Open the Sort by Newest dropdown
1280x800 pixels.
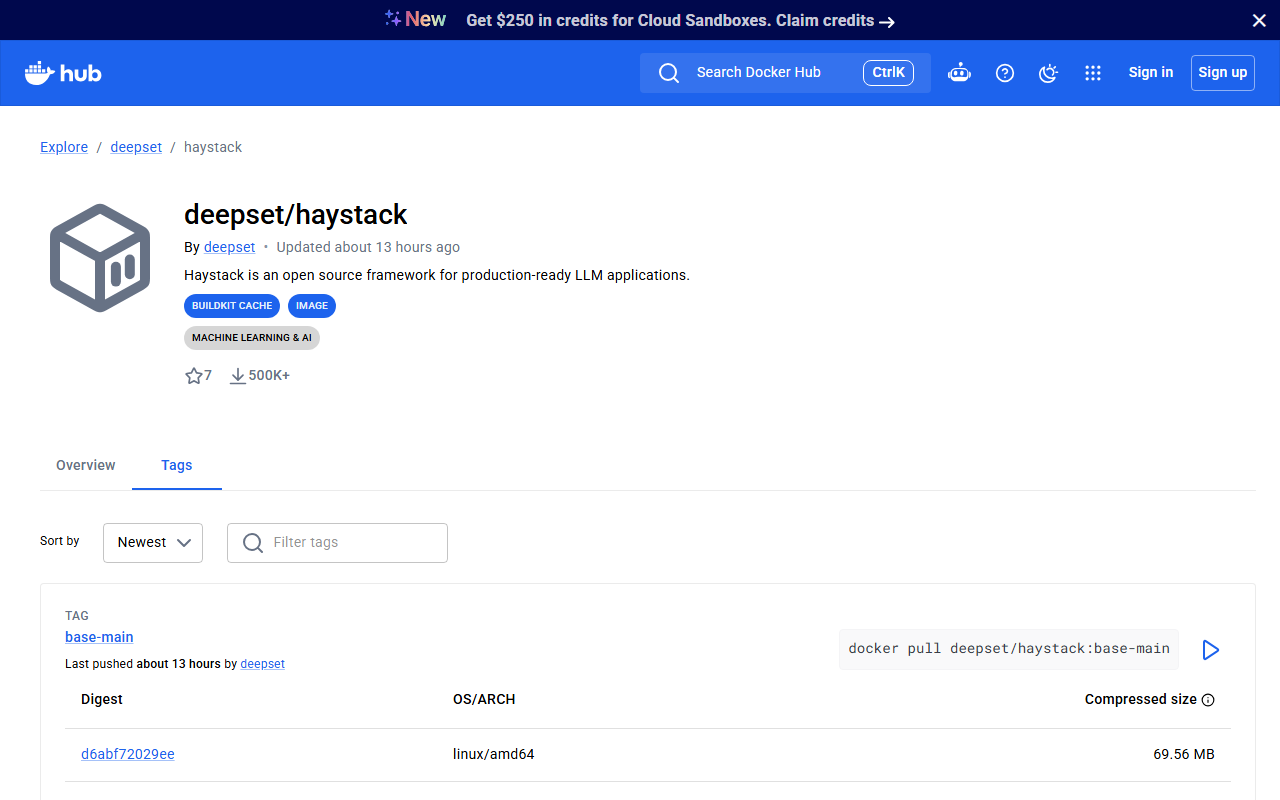click(x=153, y=542)
